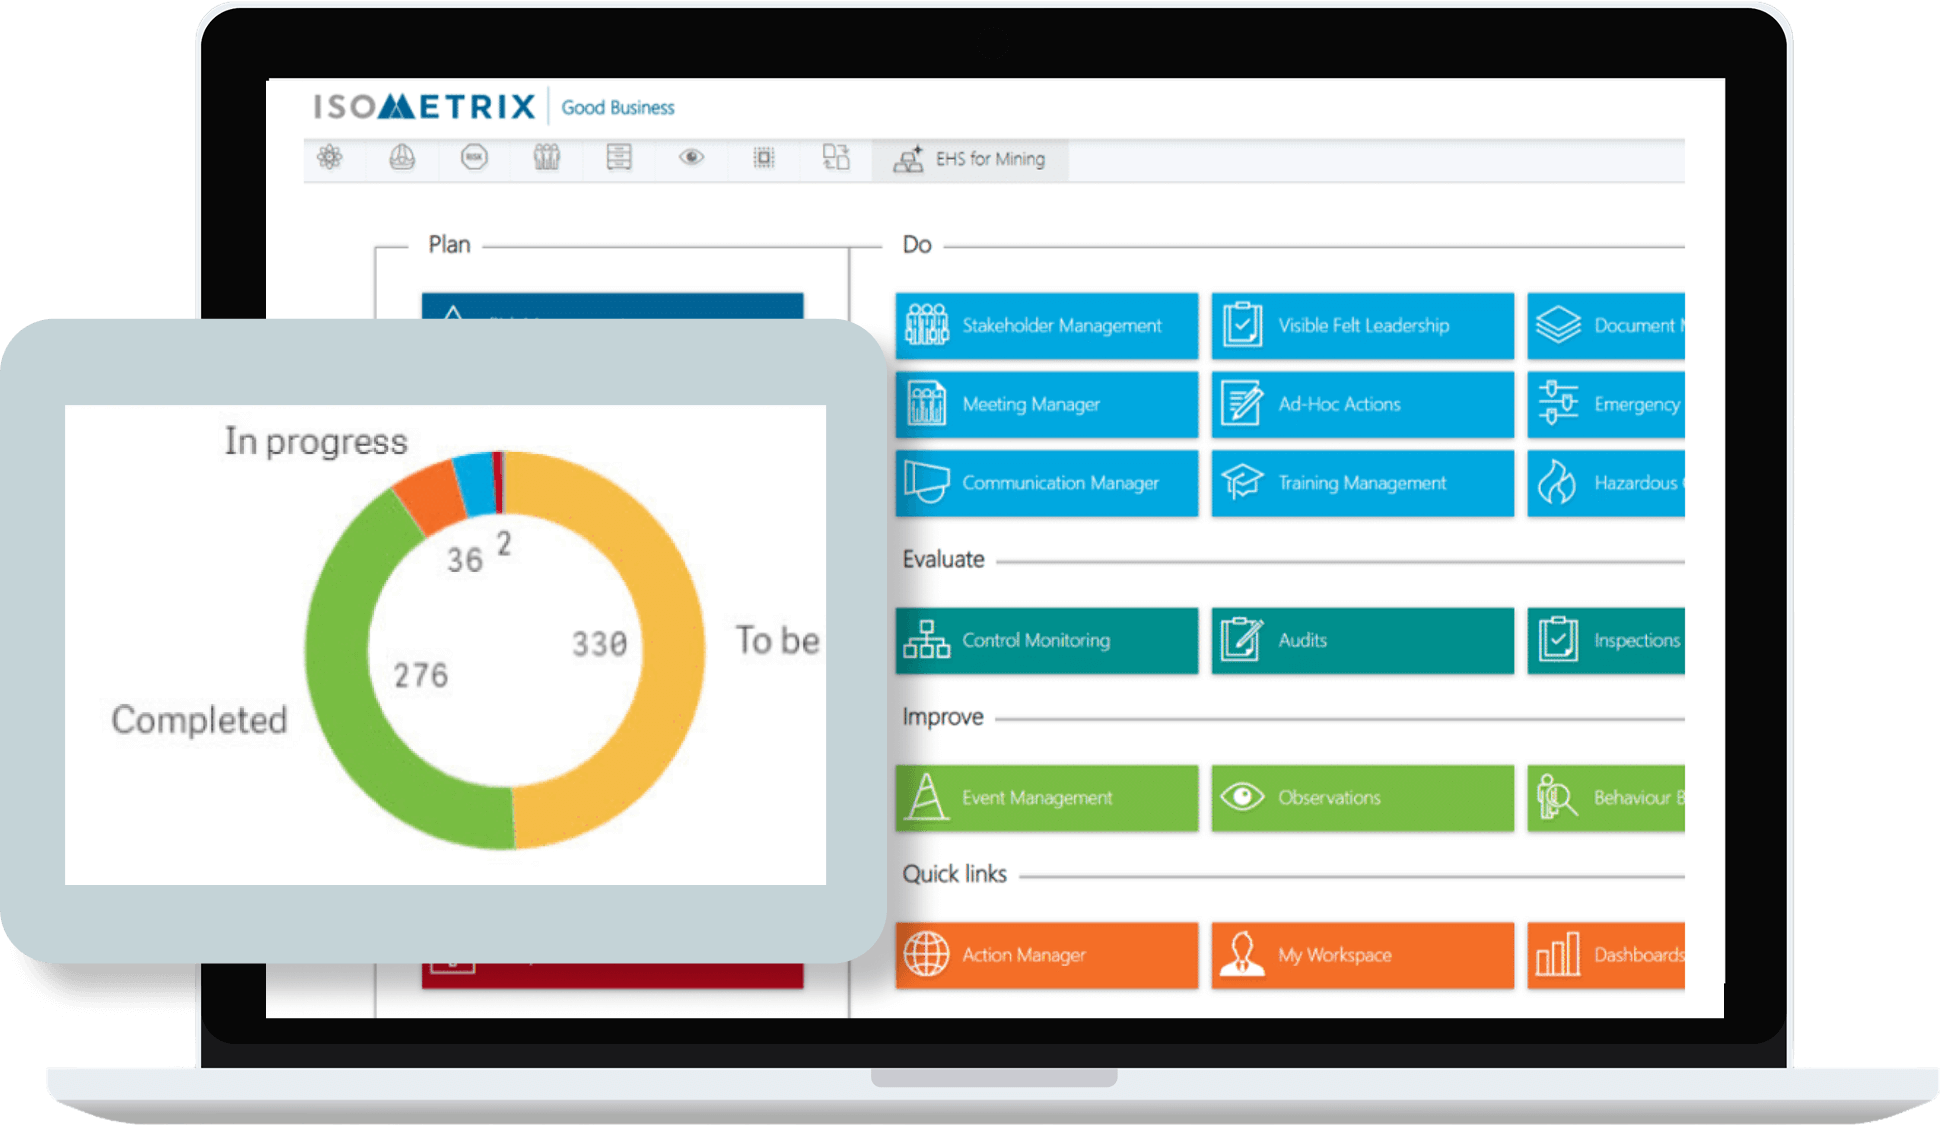Click the document transfer arrows icon
The height and width of the screenshot is (1125, 1944).
click(x=836, y=157)
